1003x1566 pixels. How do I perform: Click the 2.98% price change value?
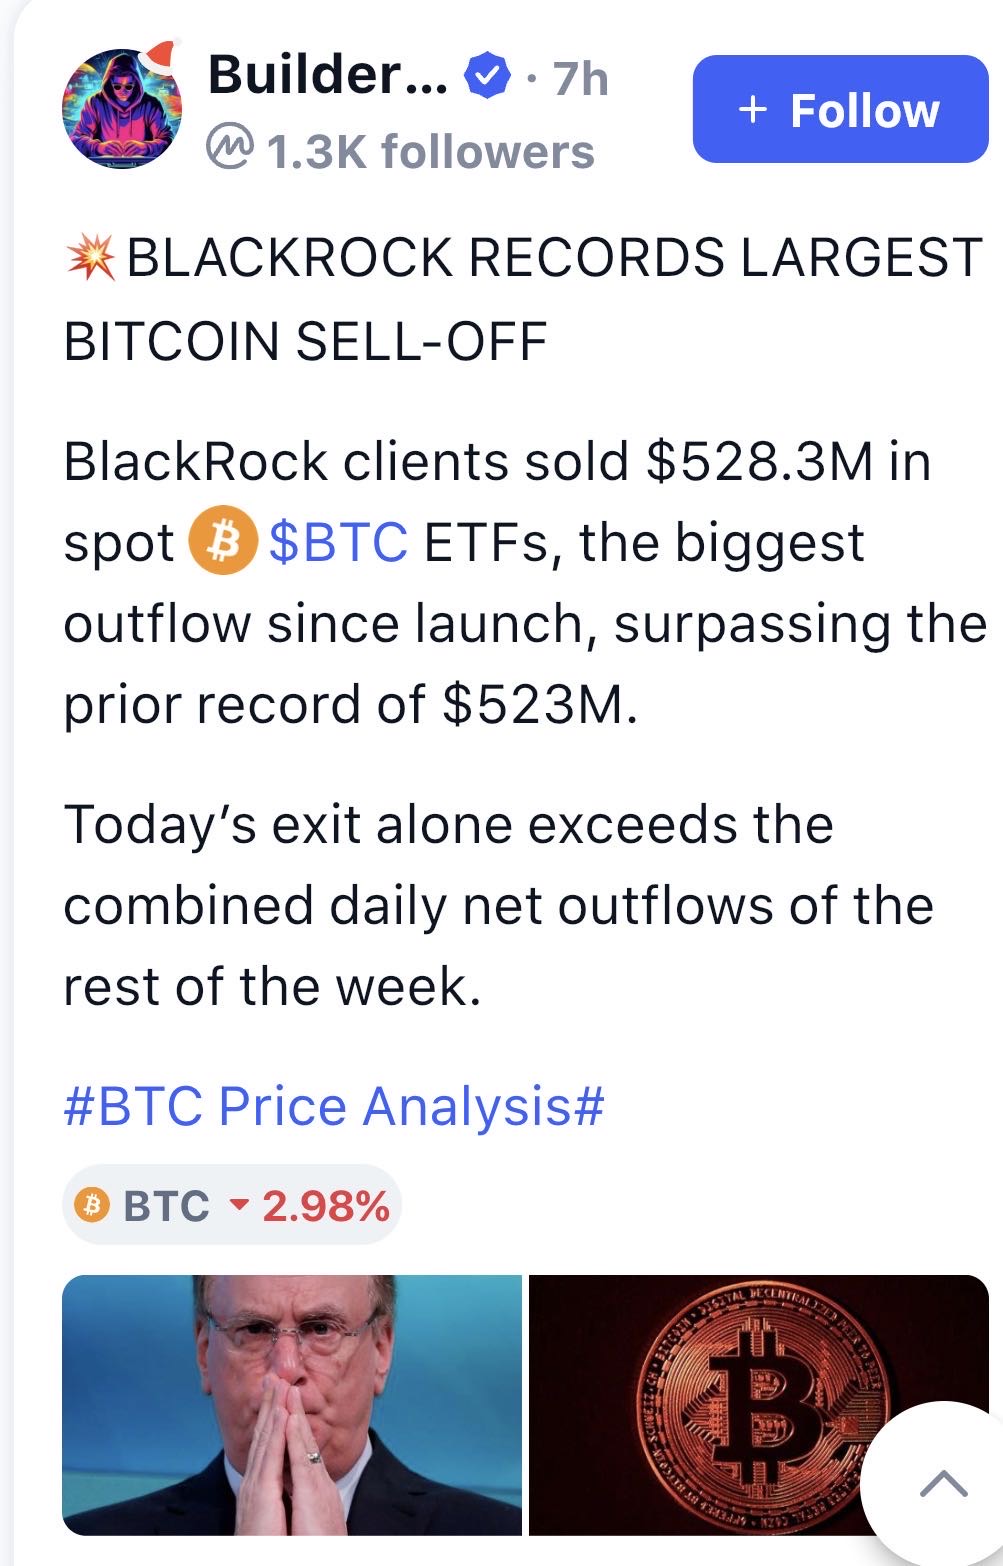(x=325, y=1206)
